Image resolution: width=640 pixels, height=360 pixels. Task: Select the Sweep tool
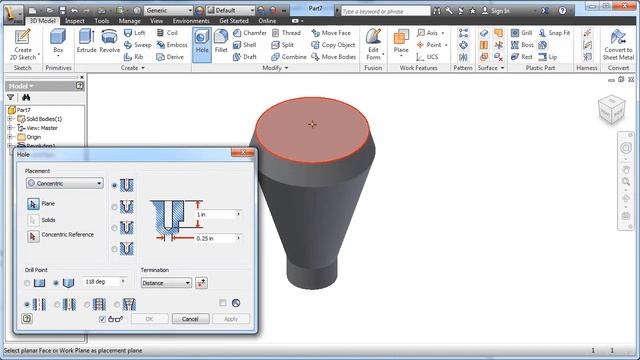click(x=137, y=45)
